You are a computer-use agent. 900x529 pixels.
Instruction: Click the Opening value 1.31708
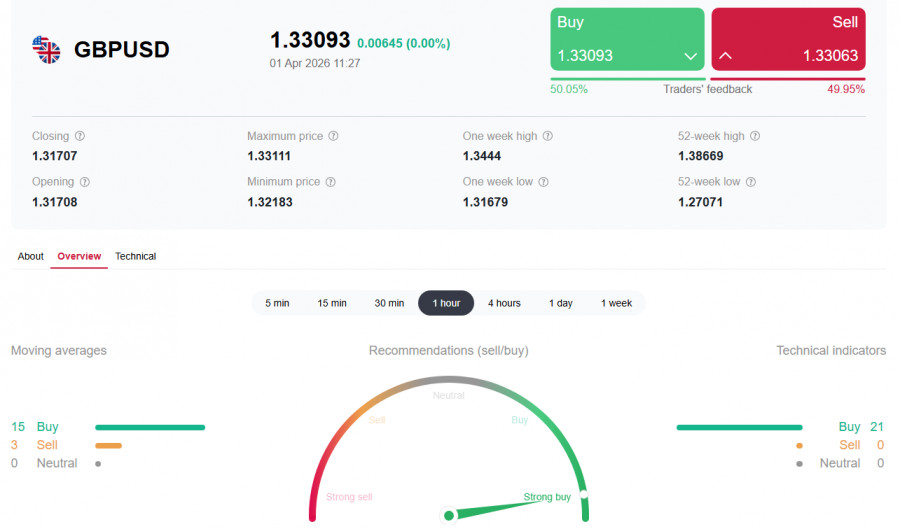coord(55,202)
